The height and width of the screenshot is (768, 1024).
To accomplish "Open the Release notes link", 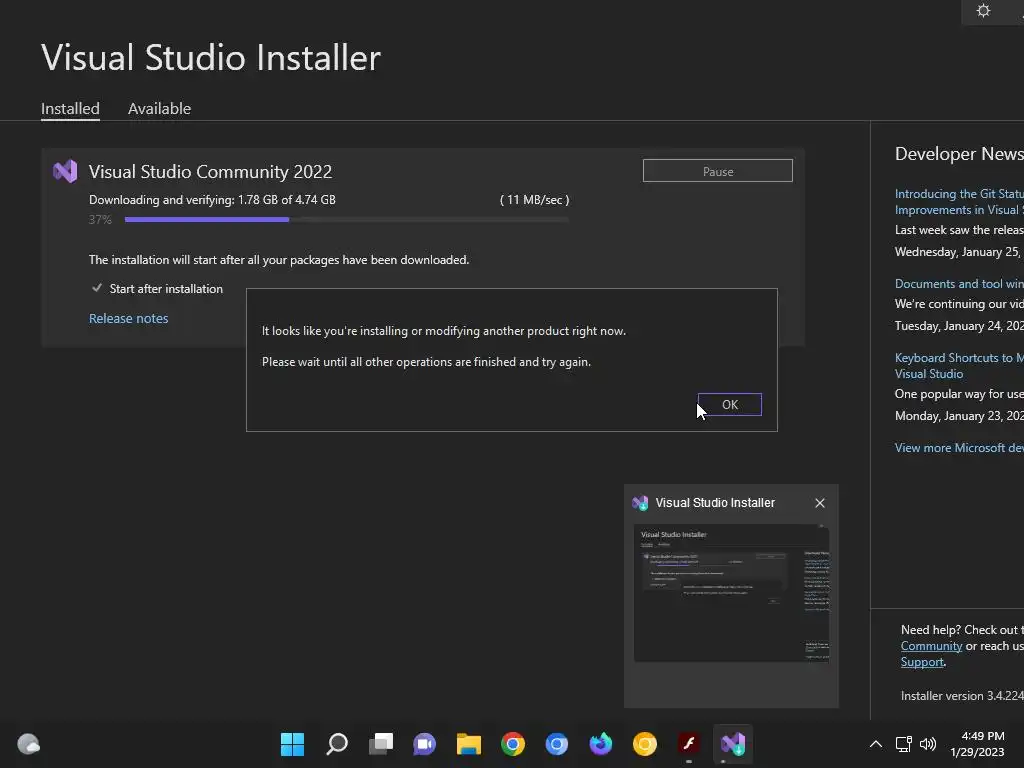I will (129, 318).
